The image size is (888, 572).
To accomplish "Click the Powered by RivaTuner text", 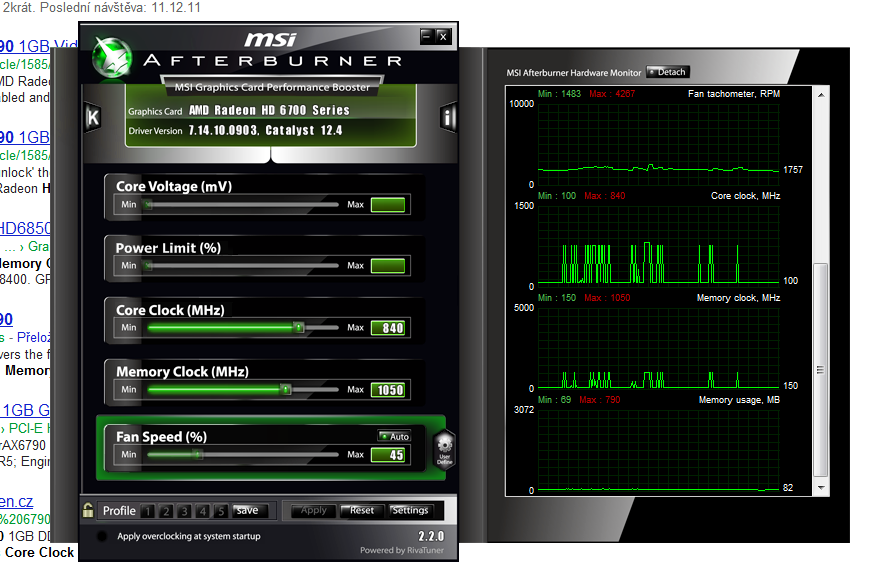I will (402, 550).
